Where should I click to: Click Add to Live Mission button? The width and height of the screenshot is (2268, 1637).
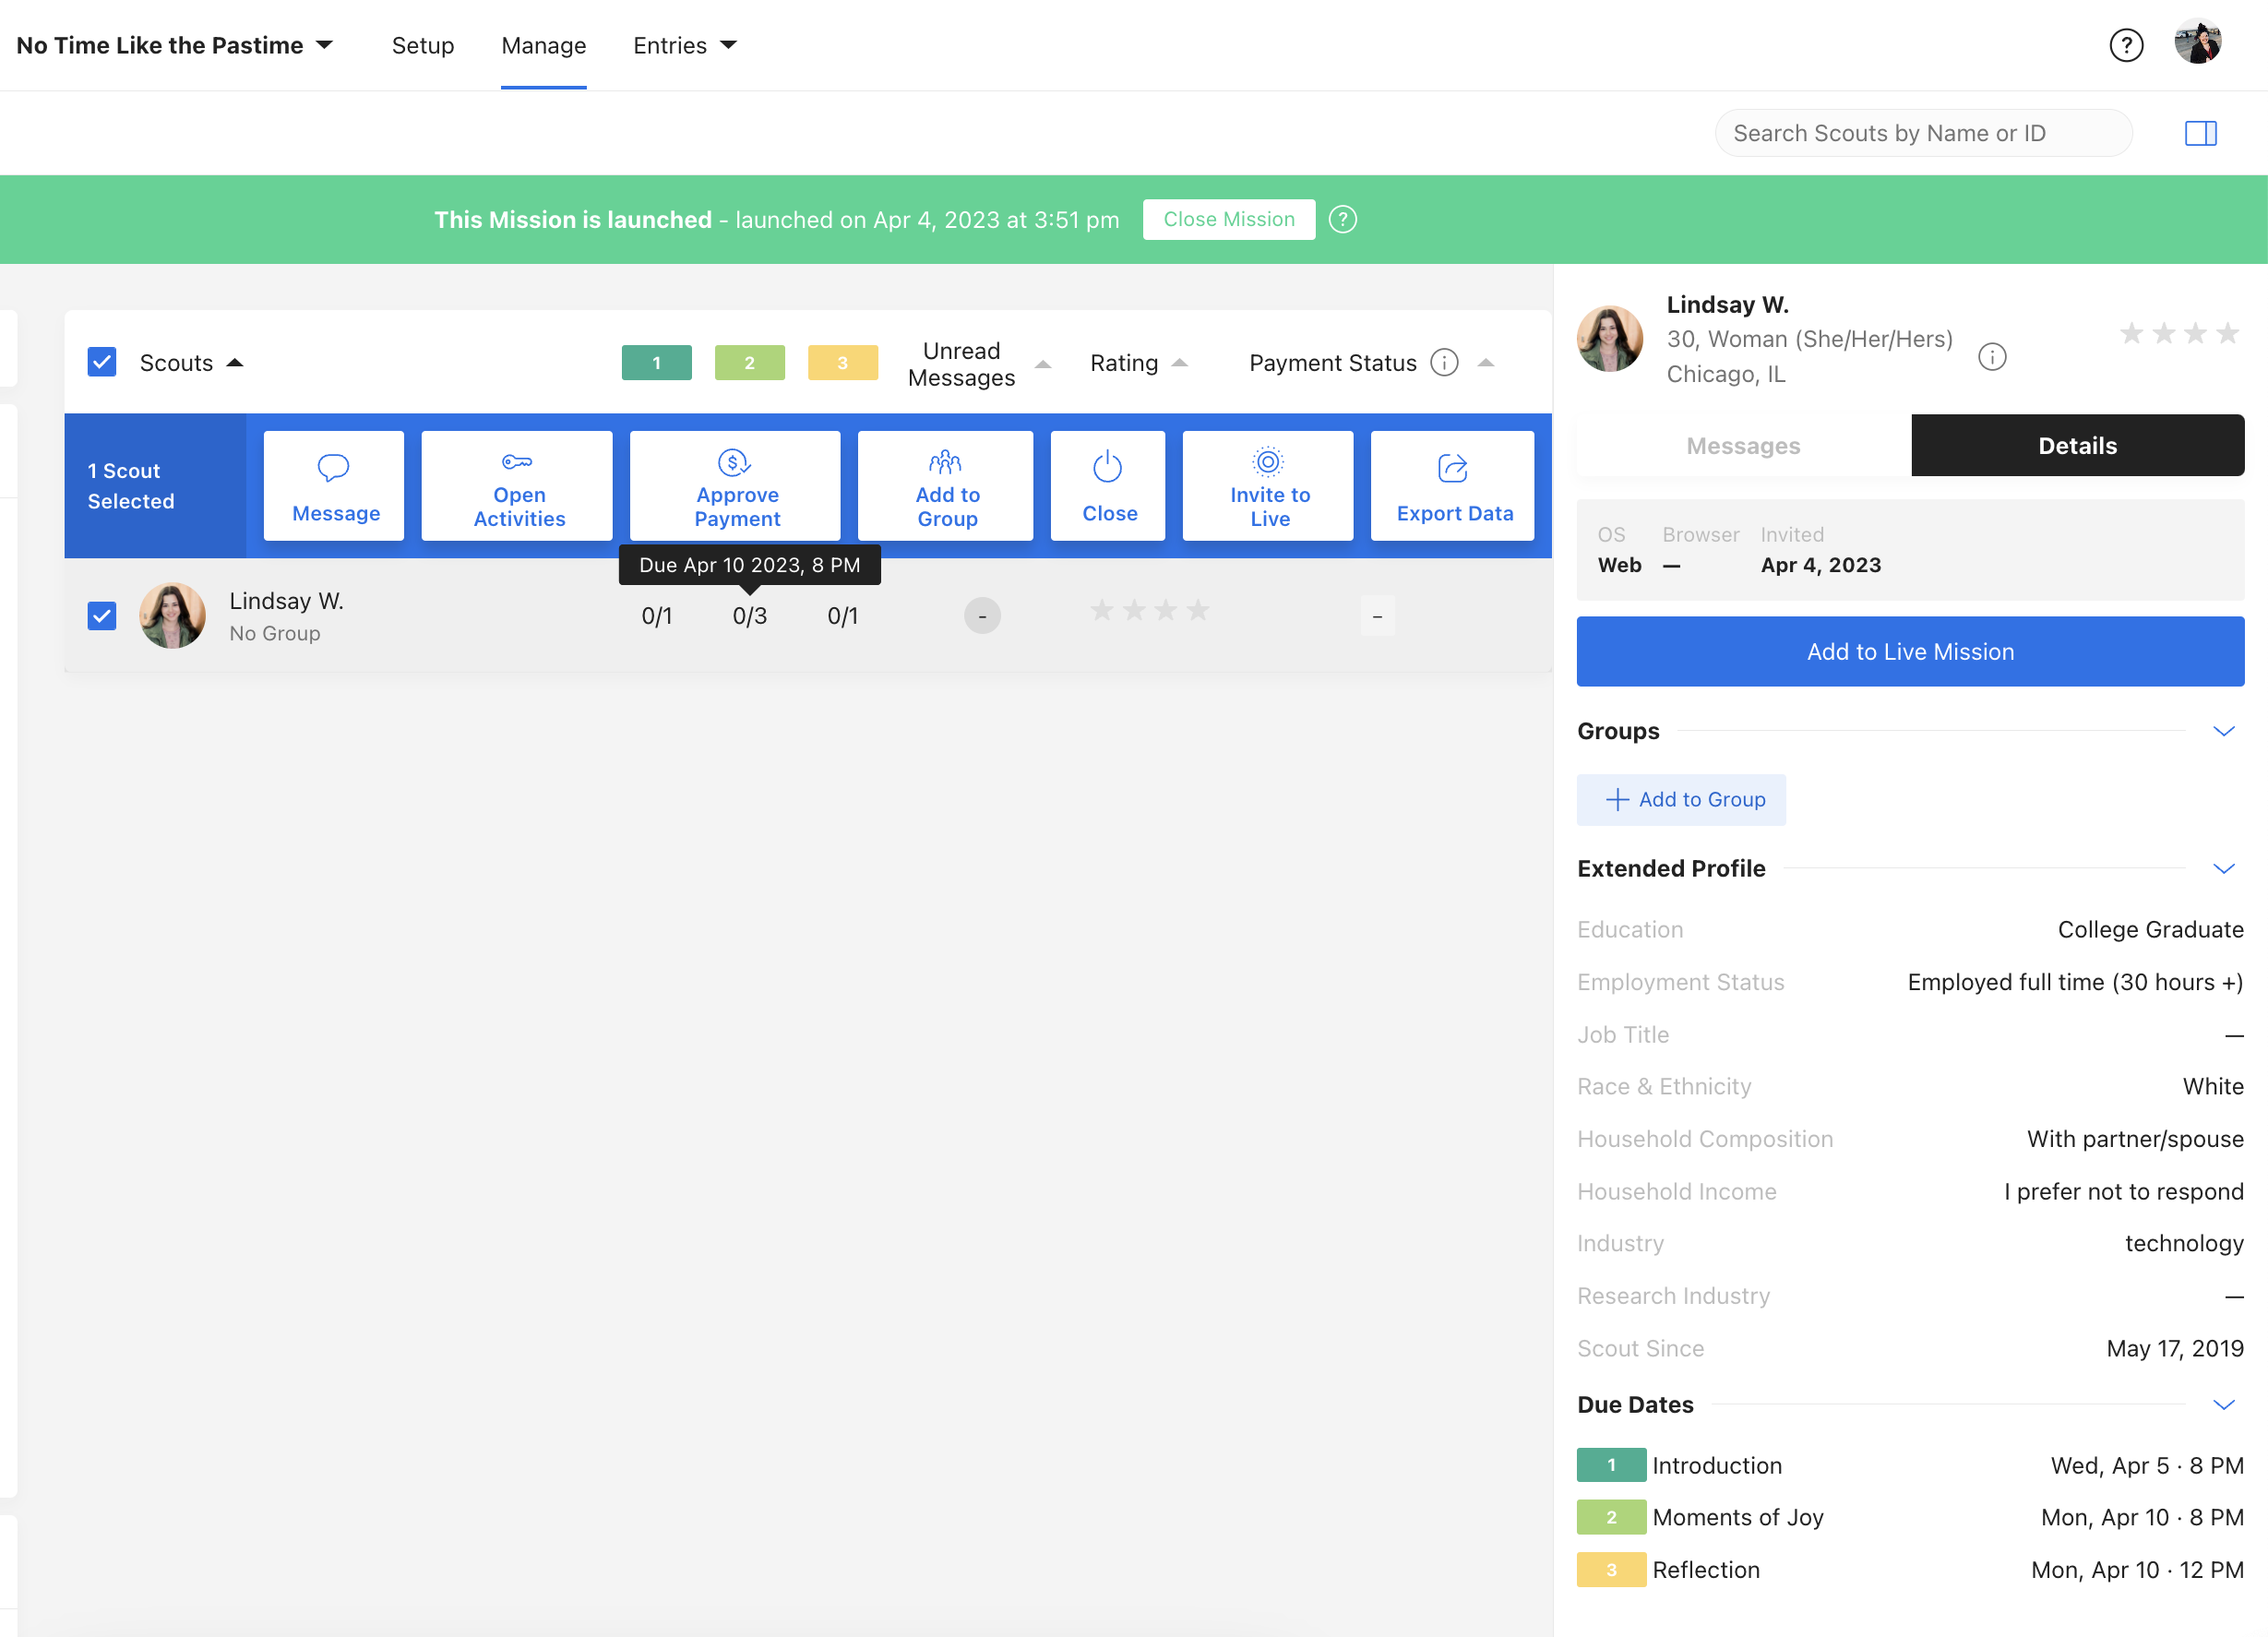1910,651
